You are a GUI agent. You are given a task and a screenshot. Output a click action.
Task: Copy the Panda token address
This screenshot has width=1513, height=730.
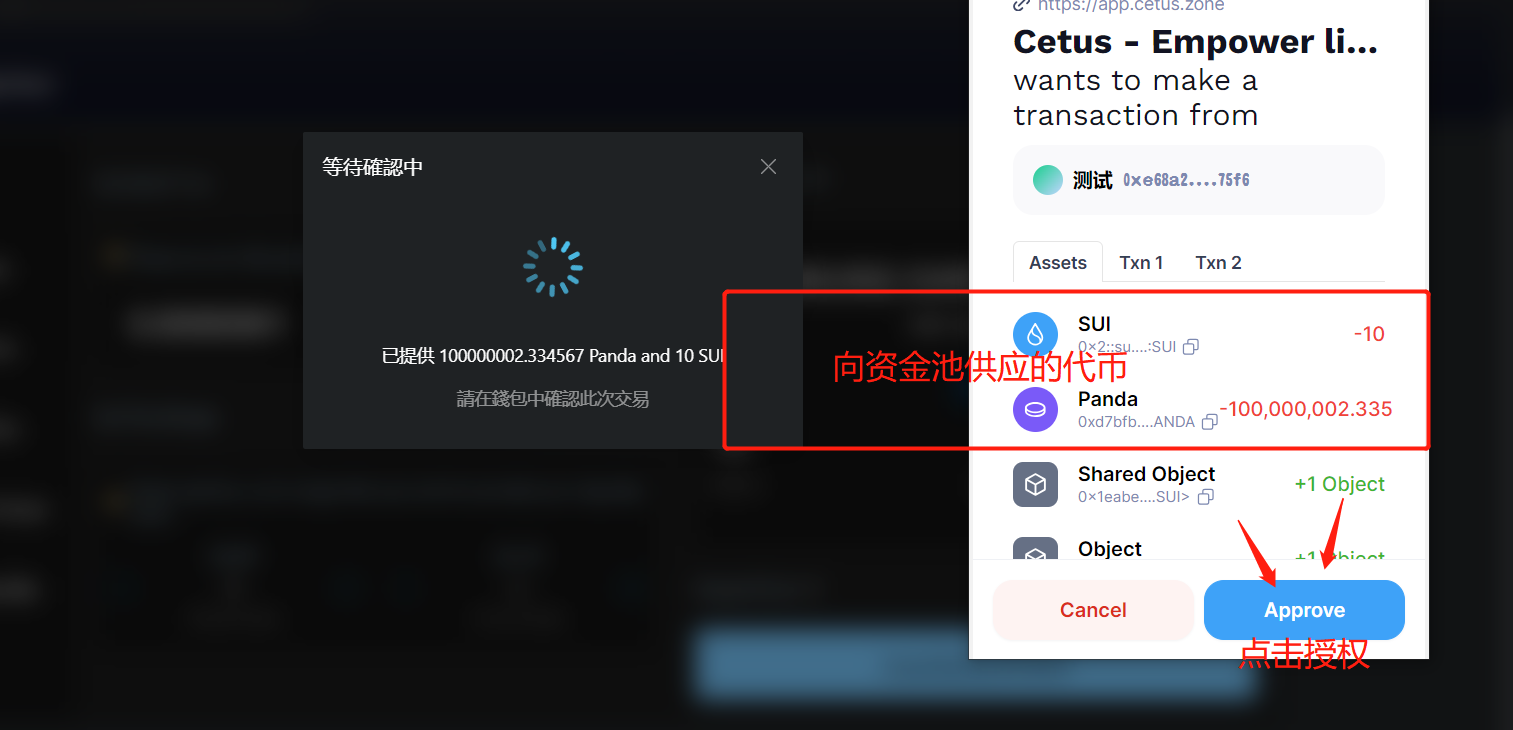(1209, 422)
